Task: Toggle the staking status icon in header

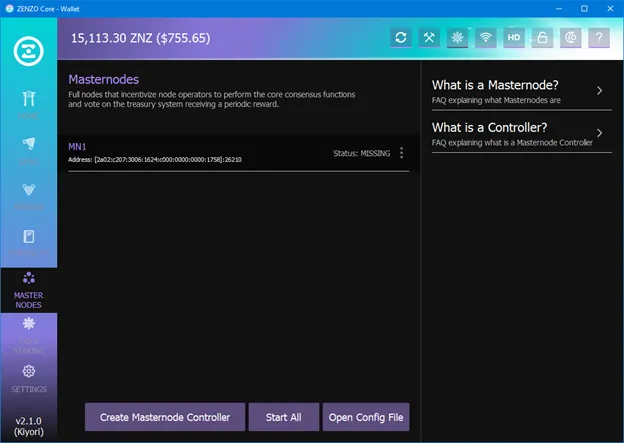Action: 457,37
